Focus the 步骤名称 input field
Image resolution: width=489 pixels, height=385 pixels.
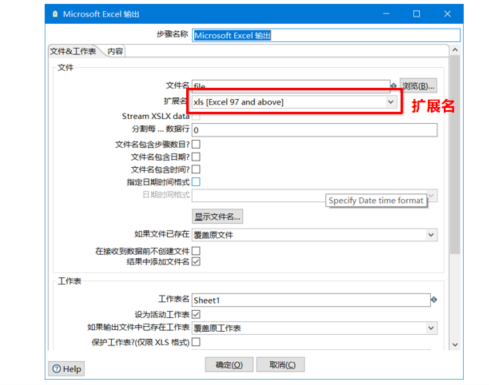pyautogui.click(x=326, y=35)
